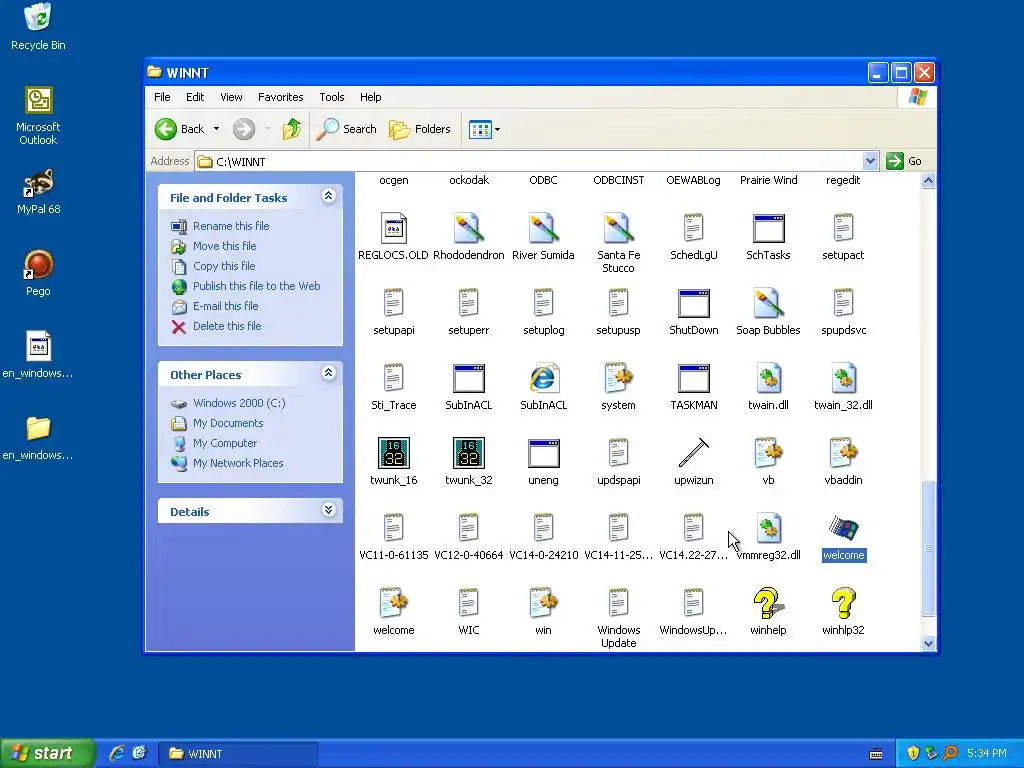Click Delete this file link

pyautogui.click(x=227, y=326)
